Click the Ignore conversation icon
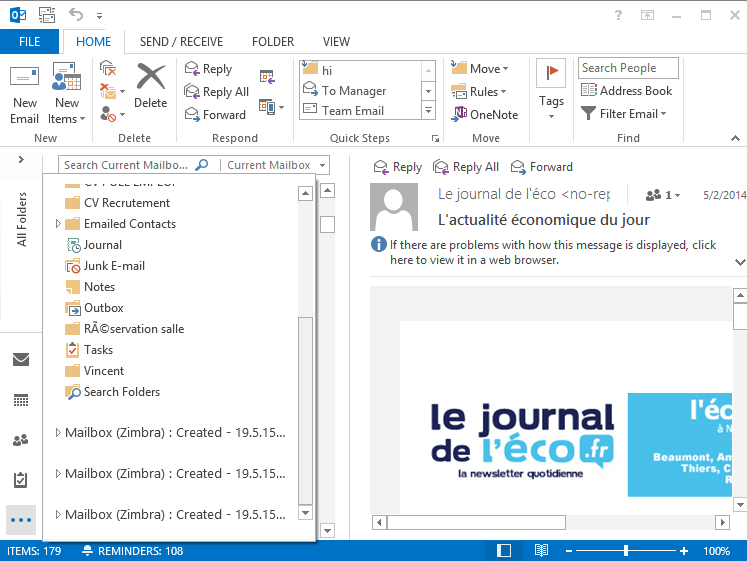747x561 pixels. coord(108,69)
